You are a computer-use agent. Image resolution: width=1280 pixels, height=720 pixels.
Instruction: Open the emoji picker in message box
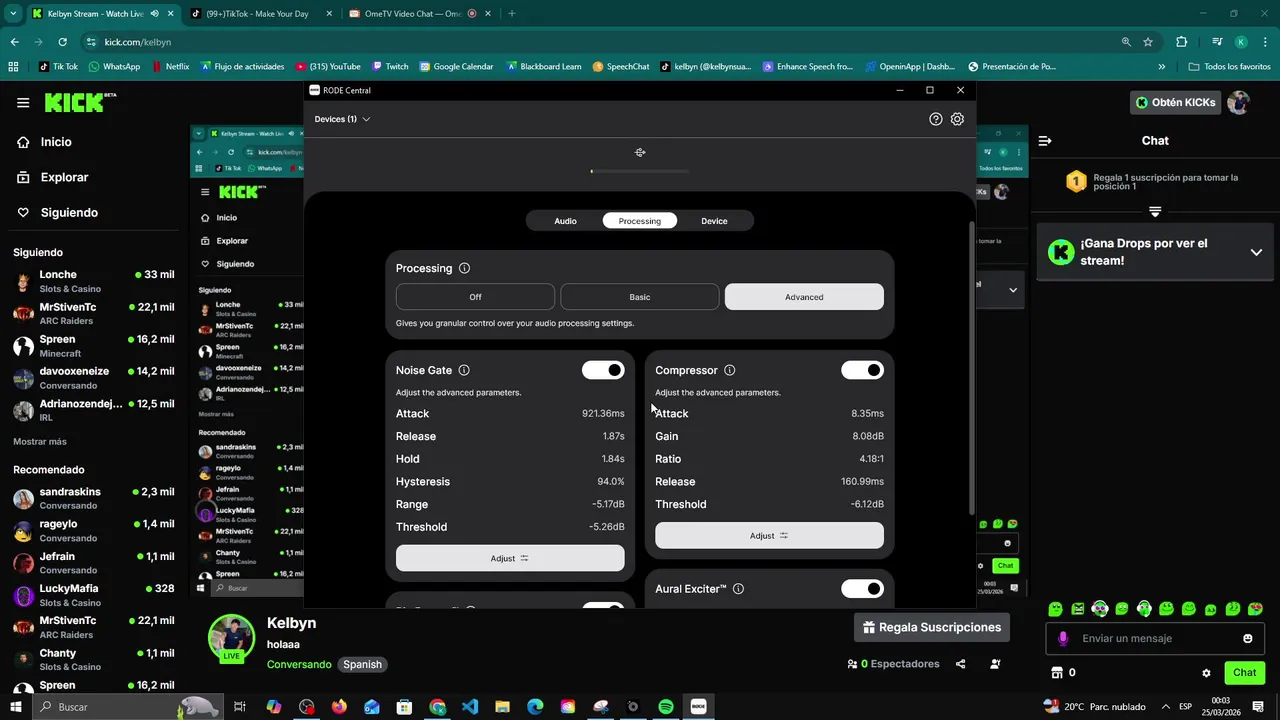tap(1248, 638)
